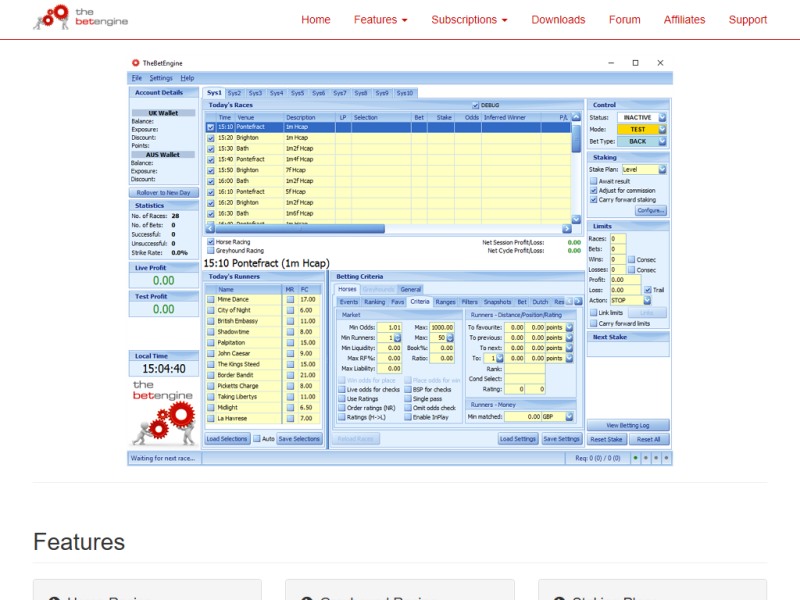Toggle the Horse Racing checkbox

click(210, 242)
